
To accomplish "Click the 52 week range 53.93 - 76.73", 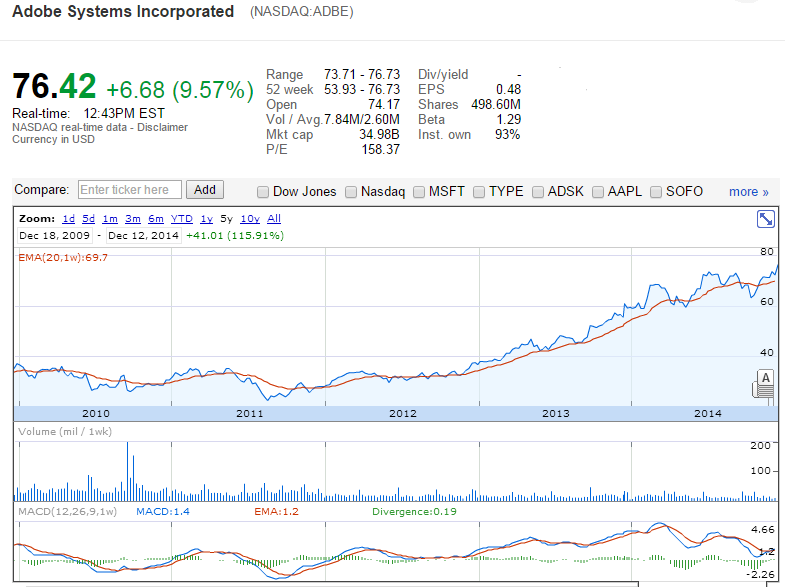I will click(362, 90).
